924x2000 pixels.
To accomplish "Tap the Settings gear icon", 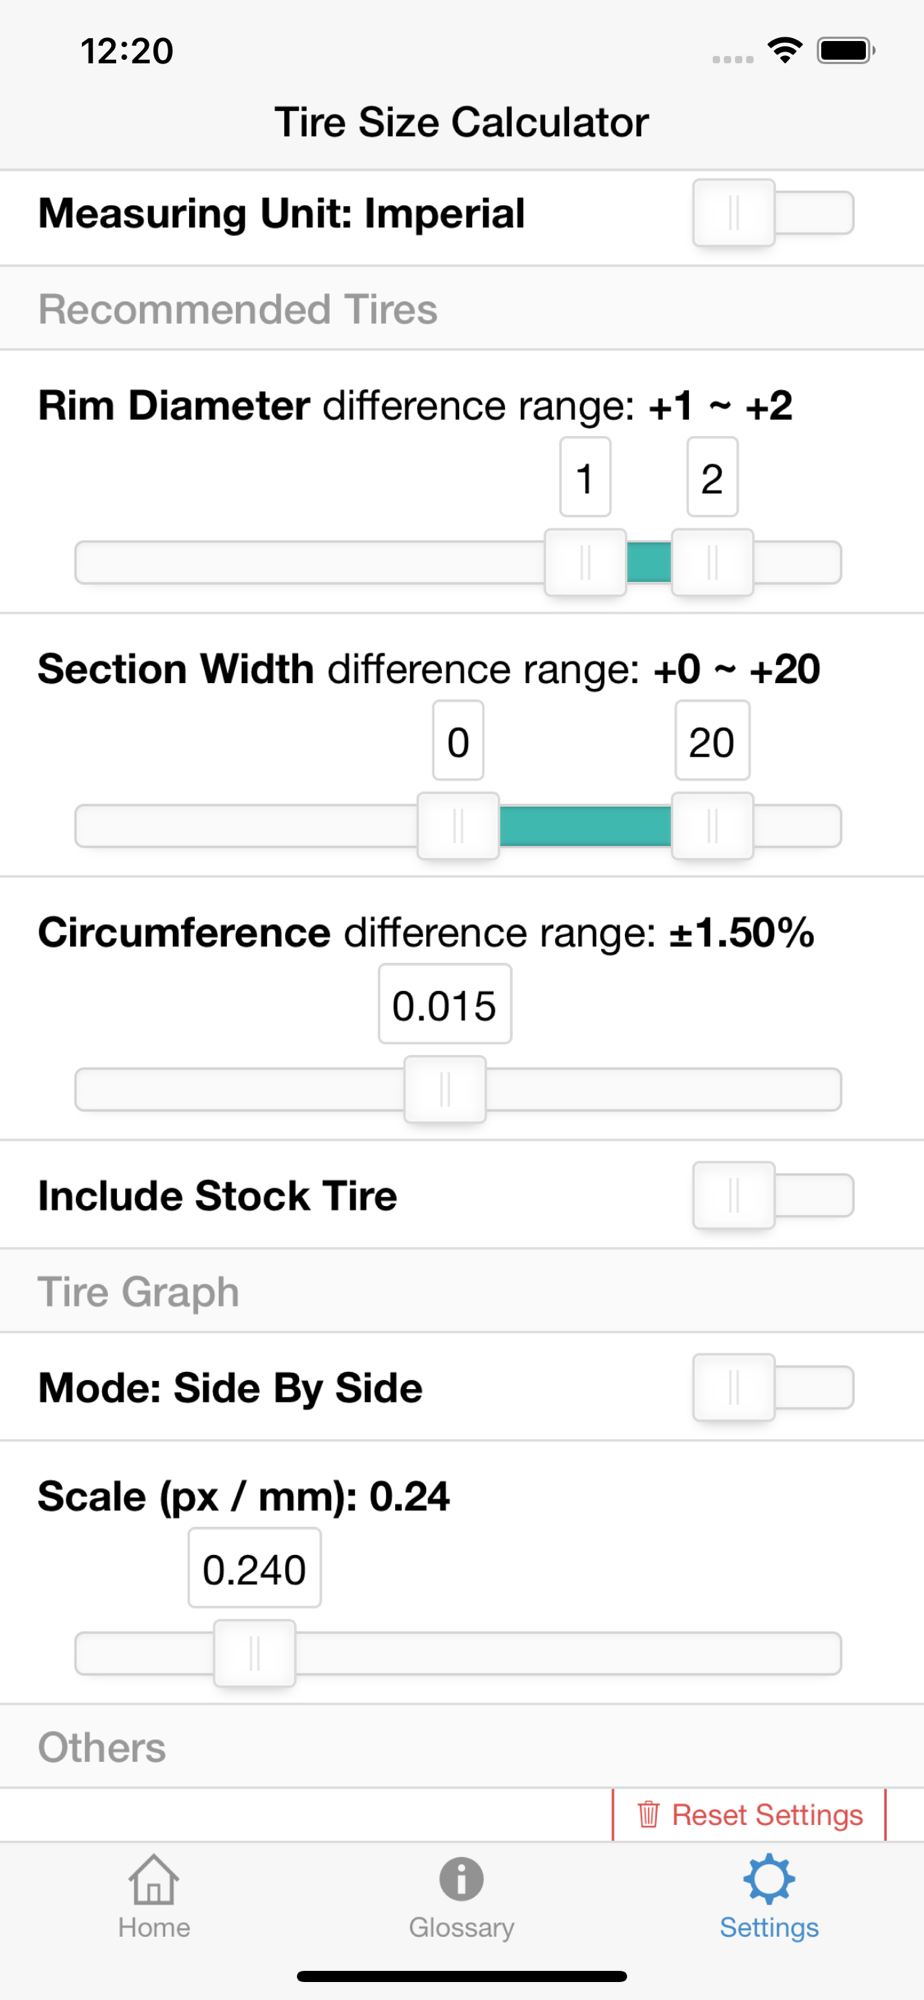I will tap(769, 1879).
